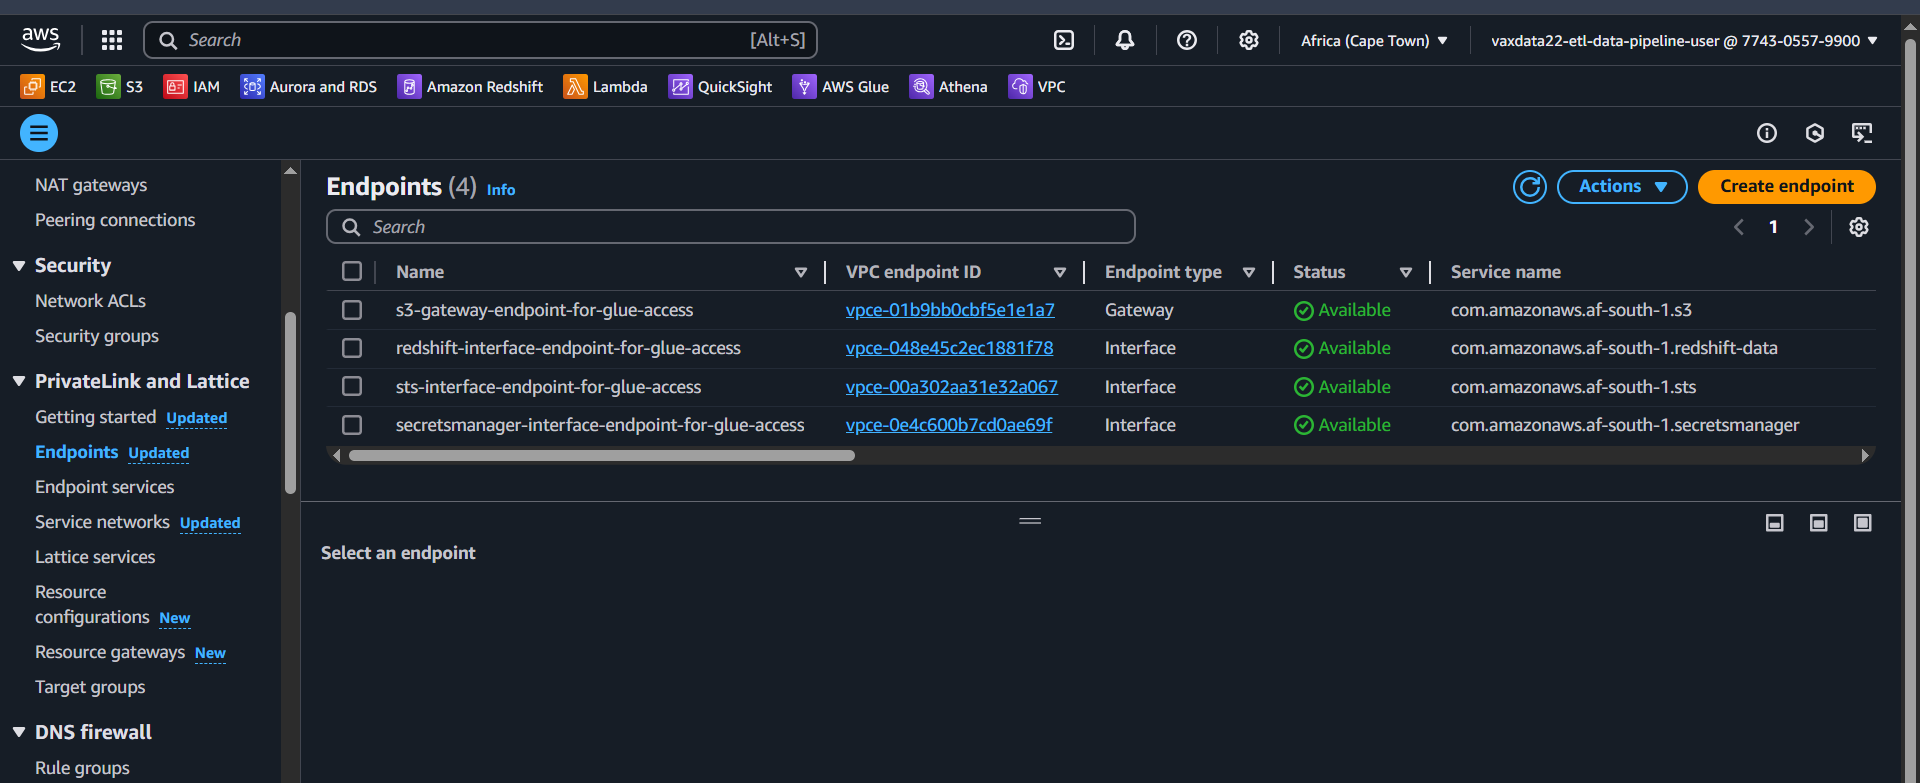Open table preferences gear icon
This screenshot has height=783, width=1920.
tap(1859, 227)
